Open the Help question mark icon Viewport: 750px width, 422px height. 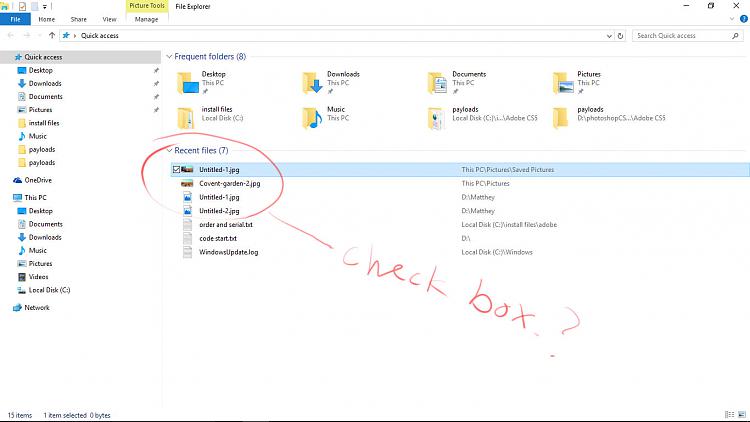tap(744, 19)
